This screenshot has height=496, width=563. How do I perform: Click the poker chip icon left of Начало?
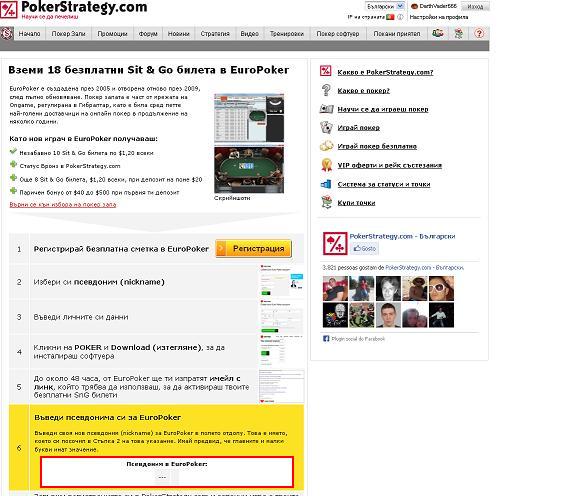pyautogui.click(x=6, y=33)
